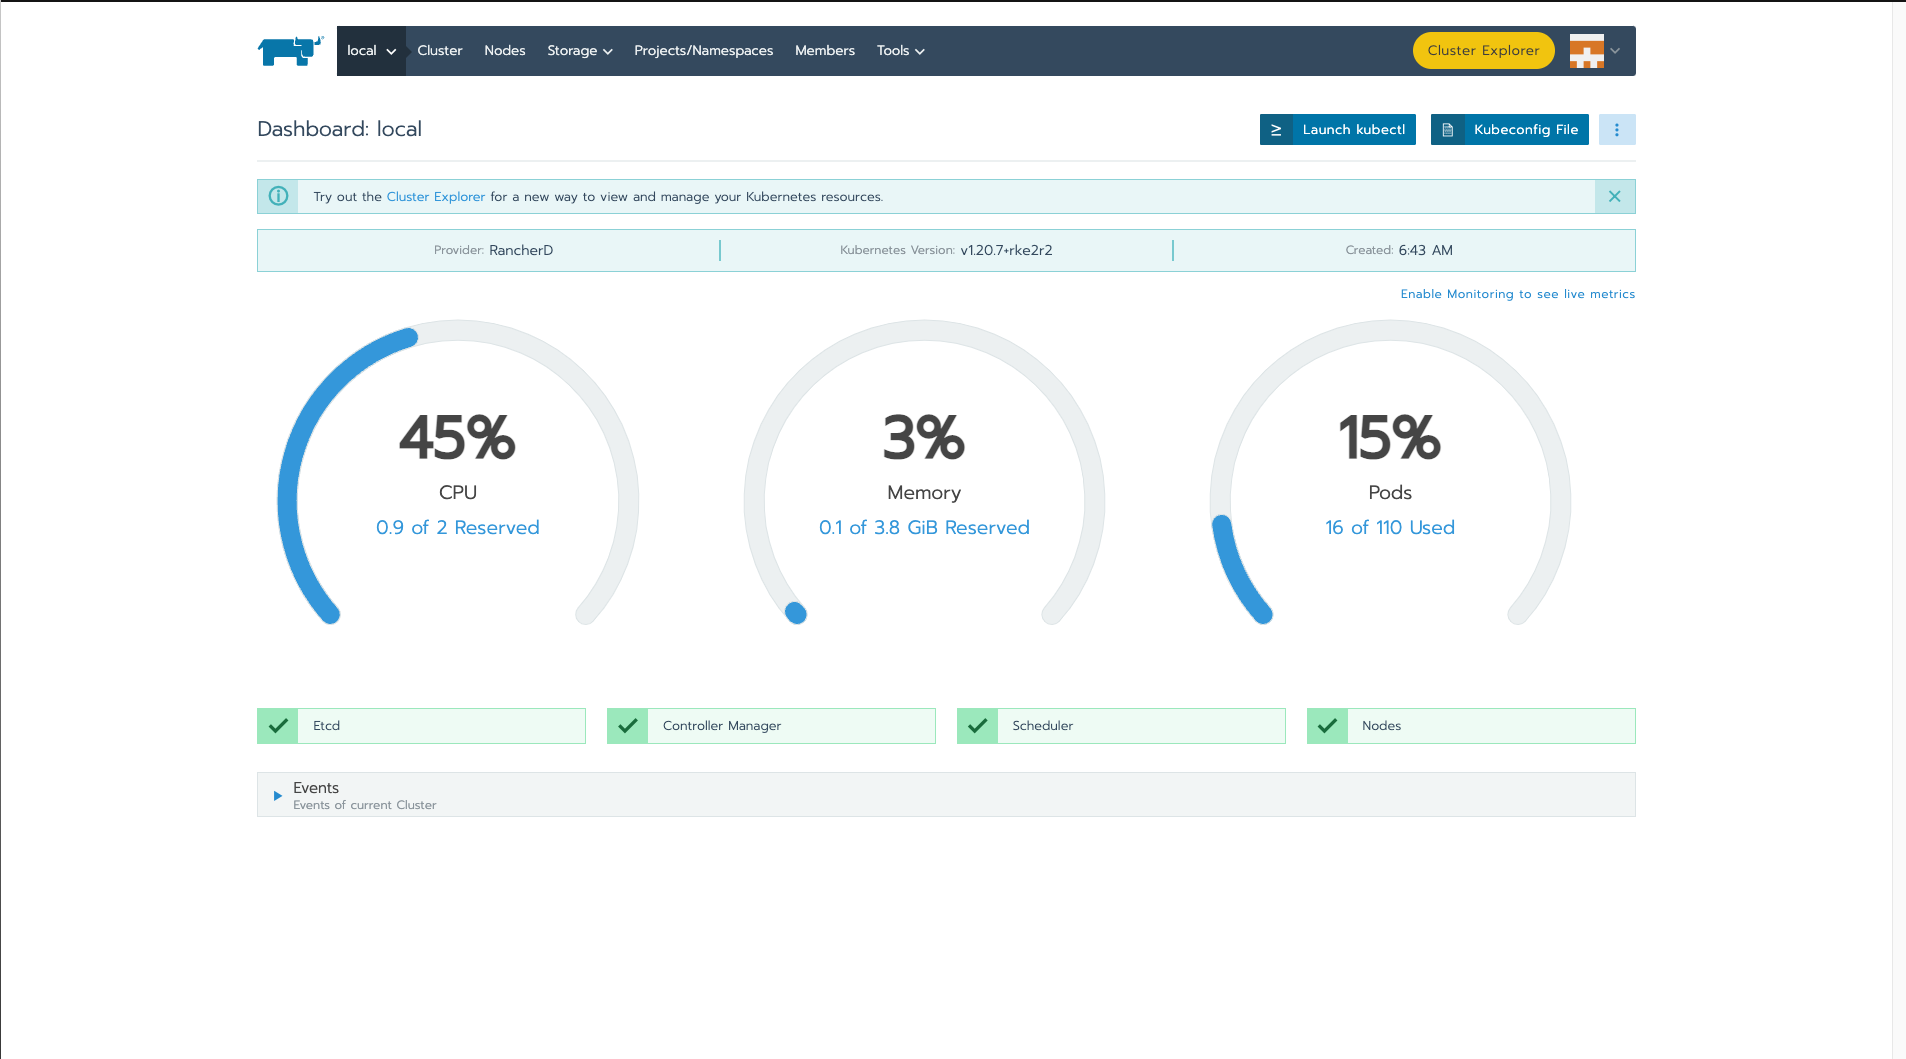Open the local cluster dropdown
This screenshot has height=1059, width=1906.
point(371,51)
